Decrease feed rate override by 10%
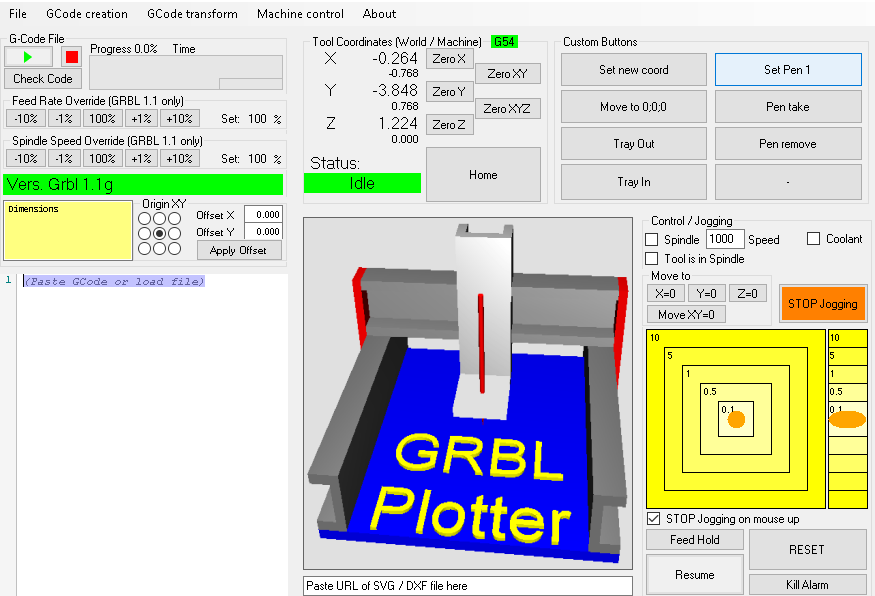Viewport: 875px width, 596px height. pyautogui.click(x=26, y=118)
